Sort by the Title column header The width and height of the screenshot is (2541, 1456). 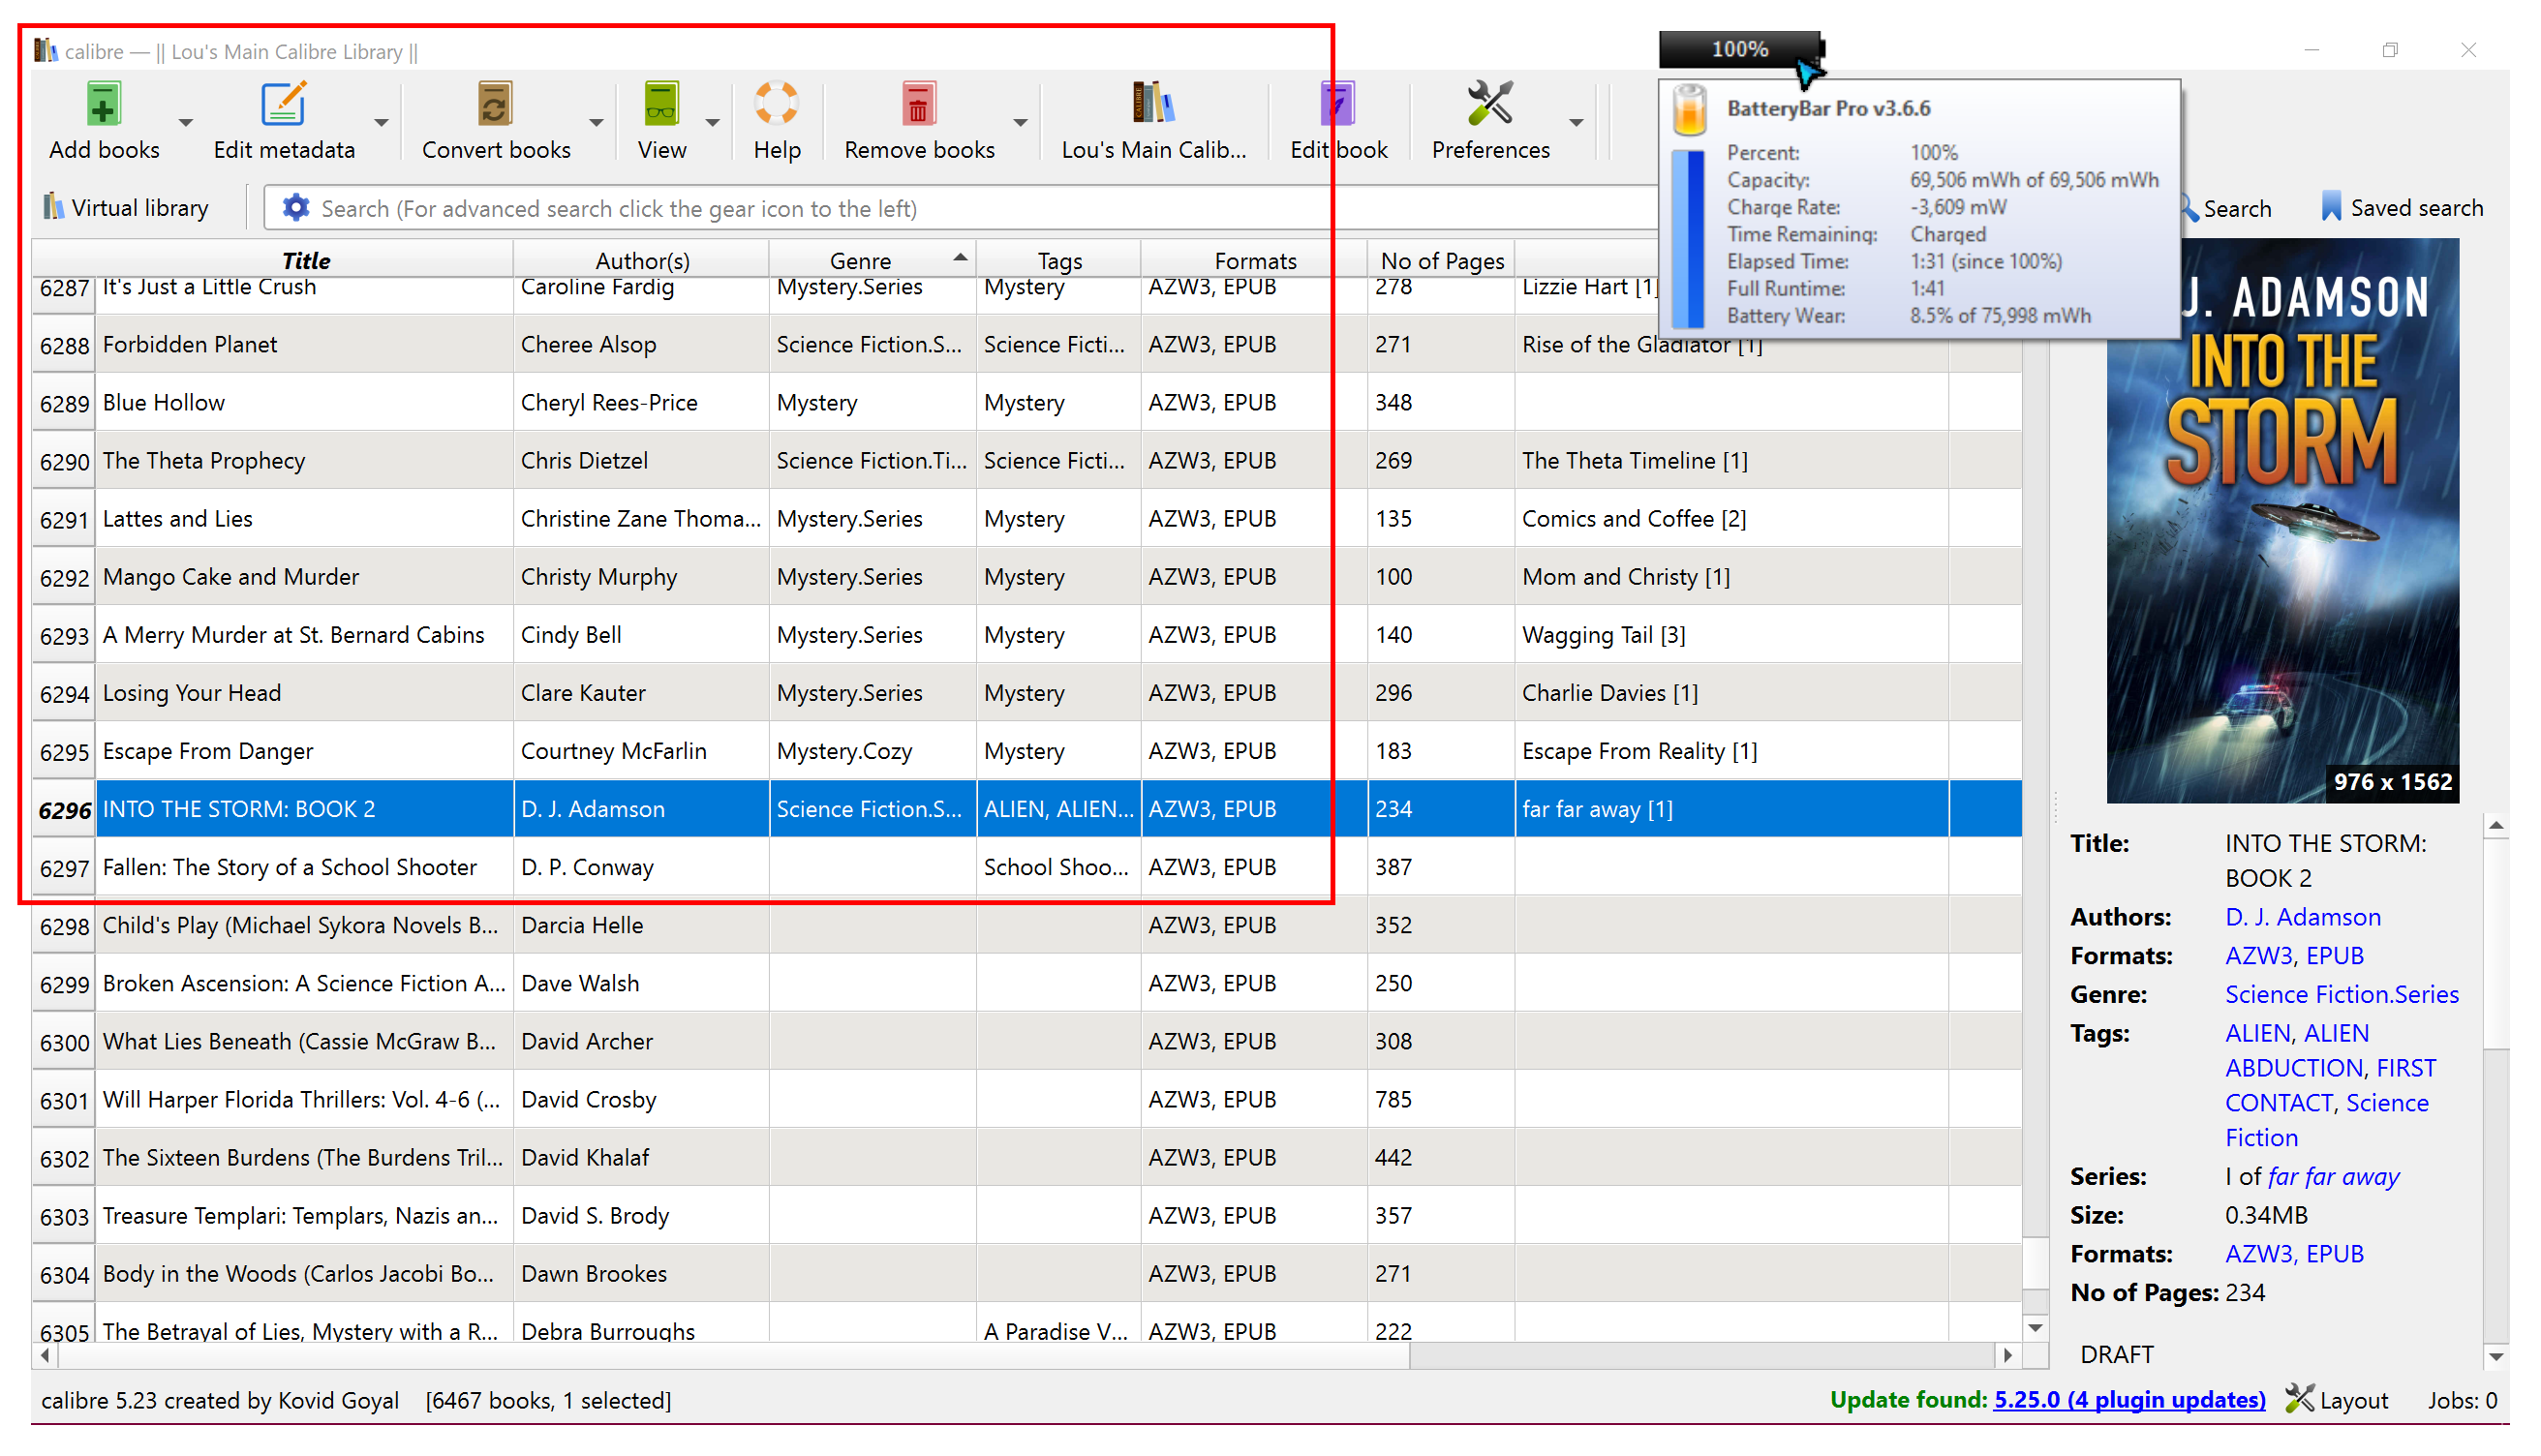(x=305, y=261)
